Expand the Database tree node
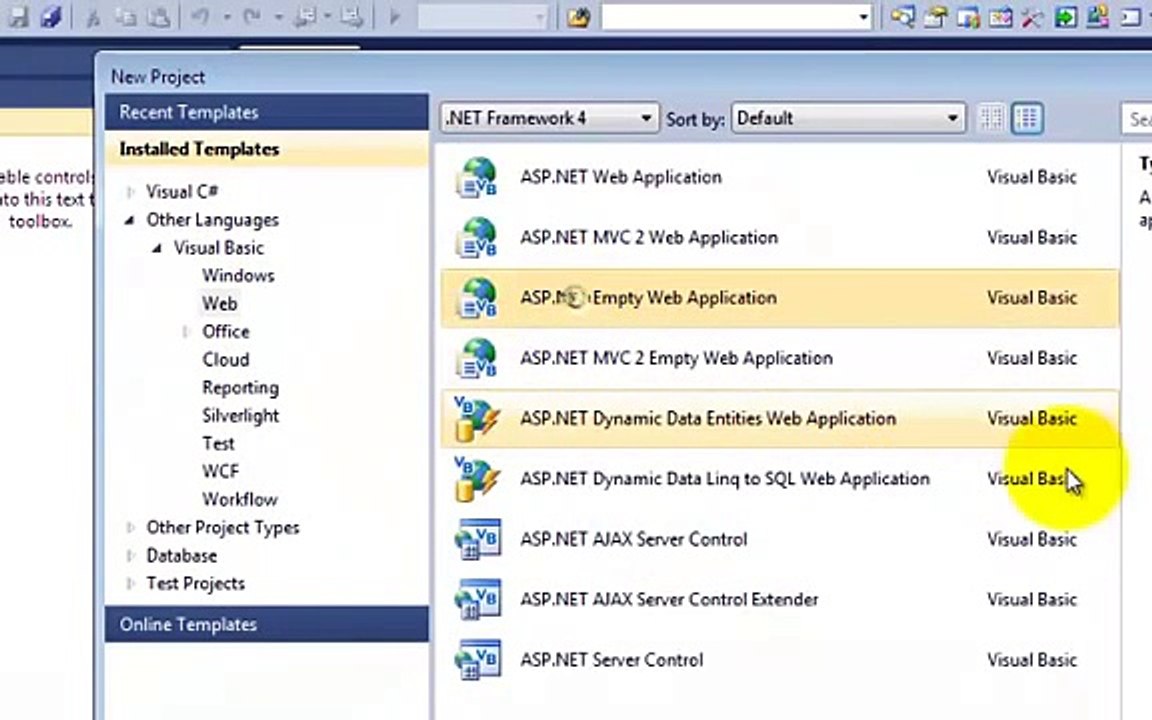Screen dimensions: 1152x720 [131, 555]
